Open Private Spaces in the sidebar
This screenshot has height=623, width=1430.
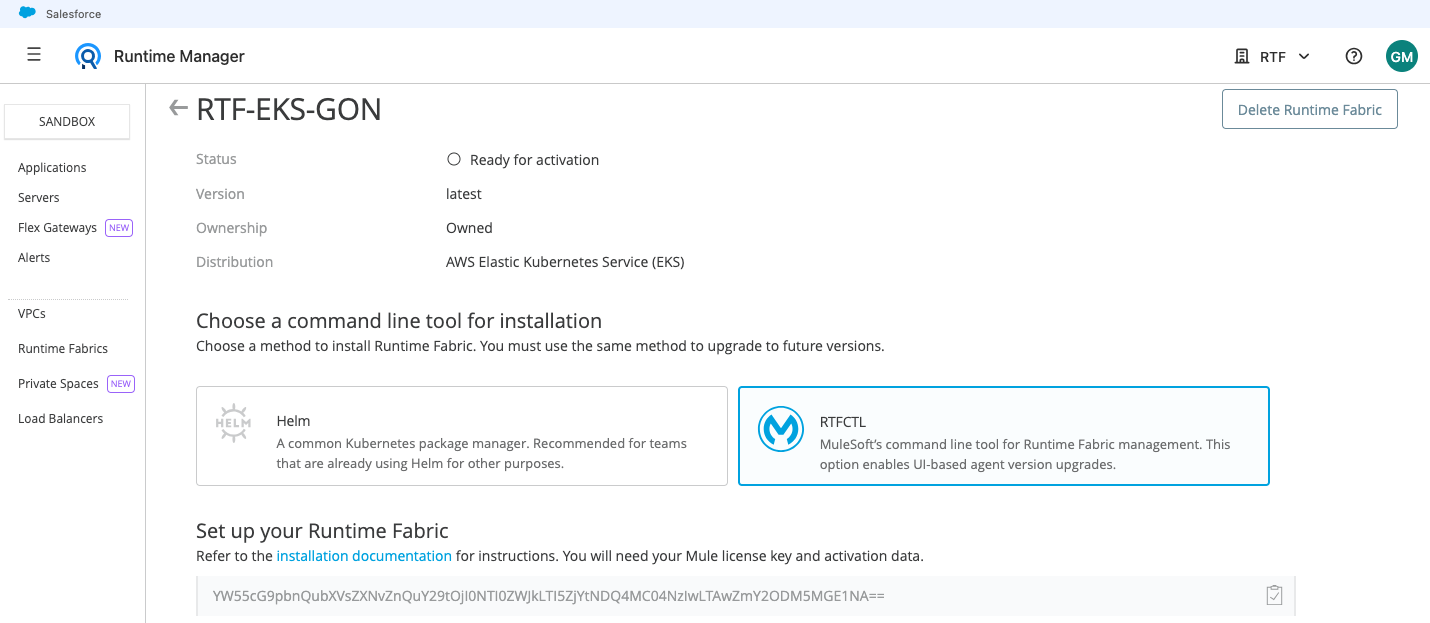[58, 383]
